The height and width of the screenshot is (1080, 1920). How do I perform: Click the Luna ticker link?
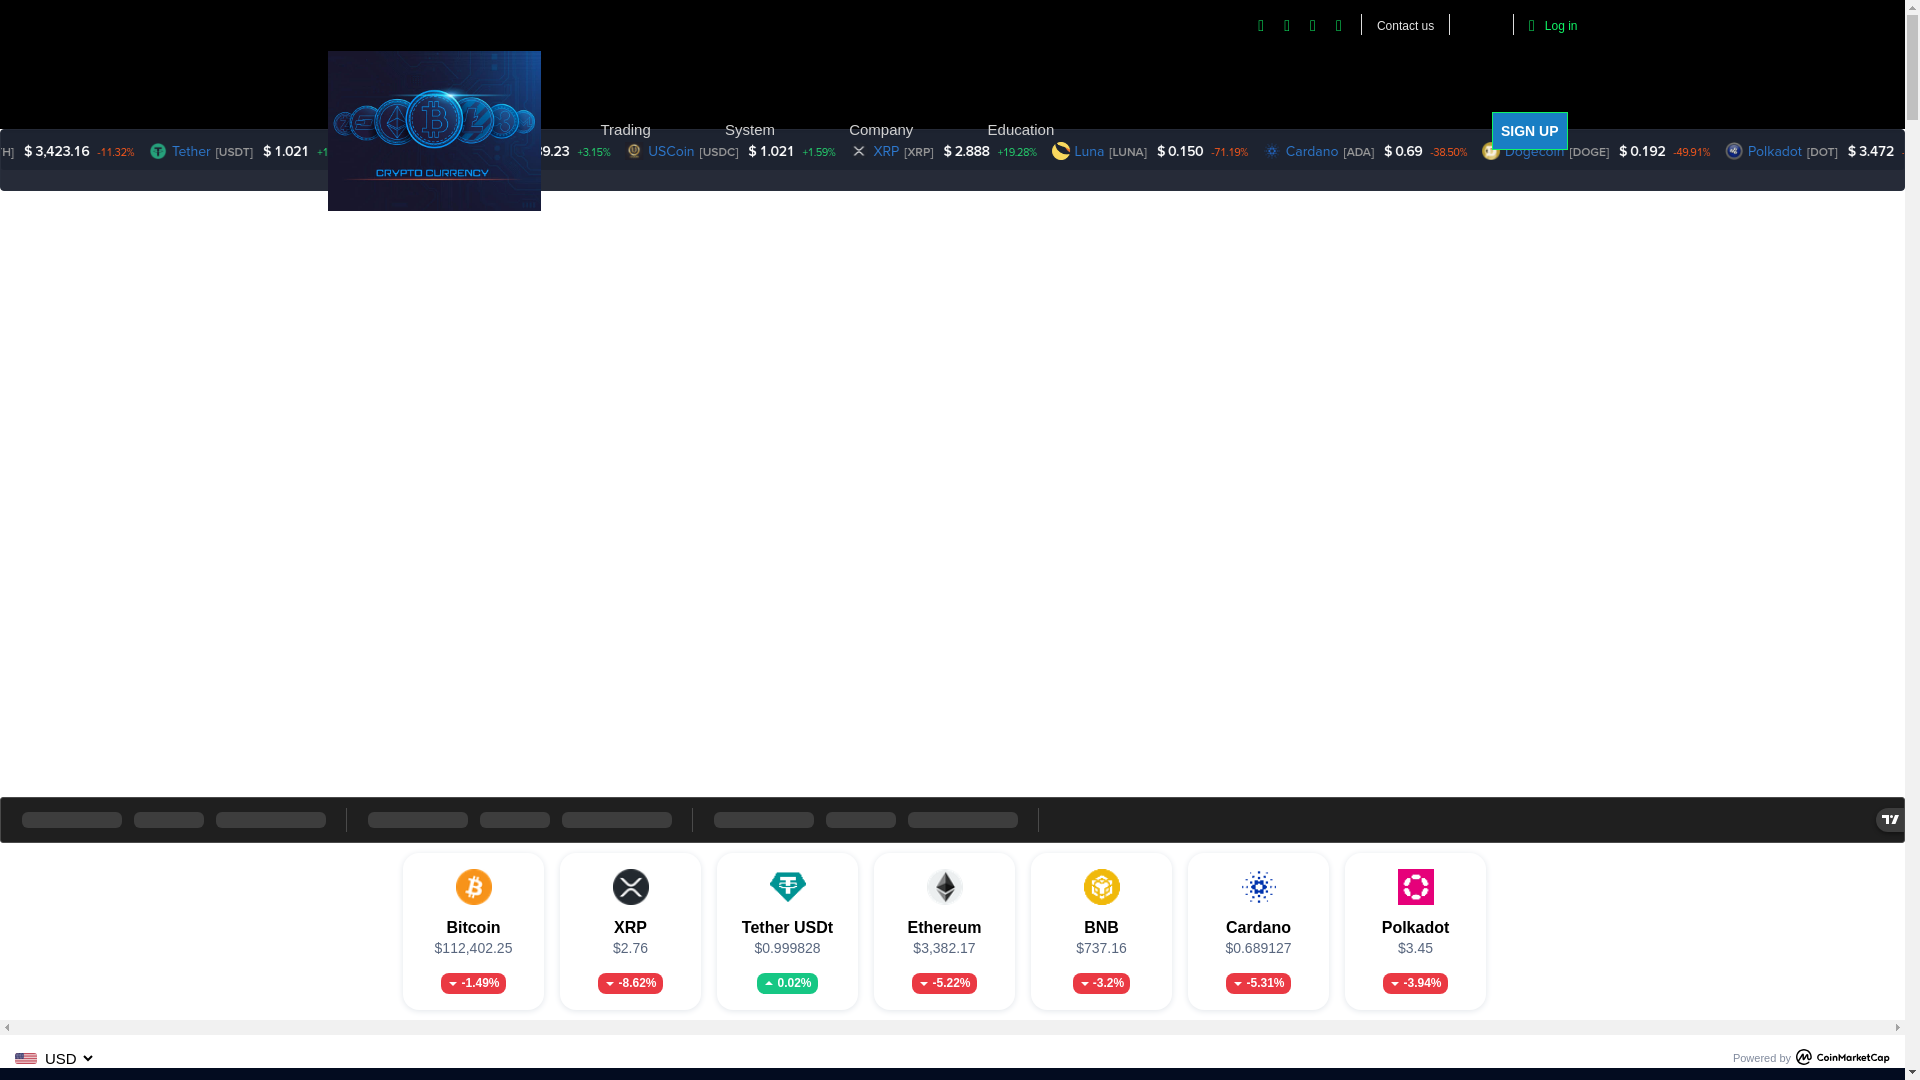click(x=1089, y=152)
